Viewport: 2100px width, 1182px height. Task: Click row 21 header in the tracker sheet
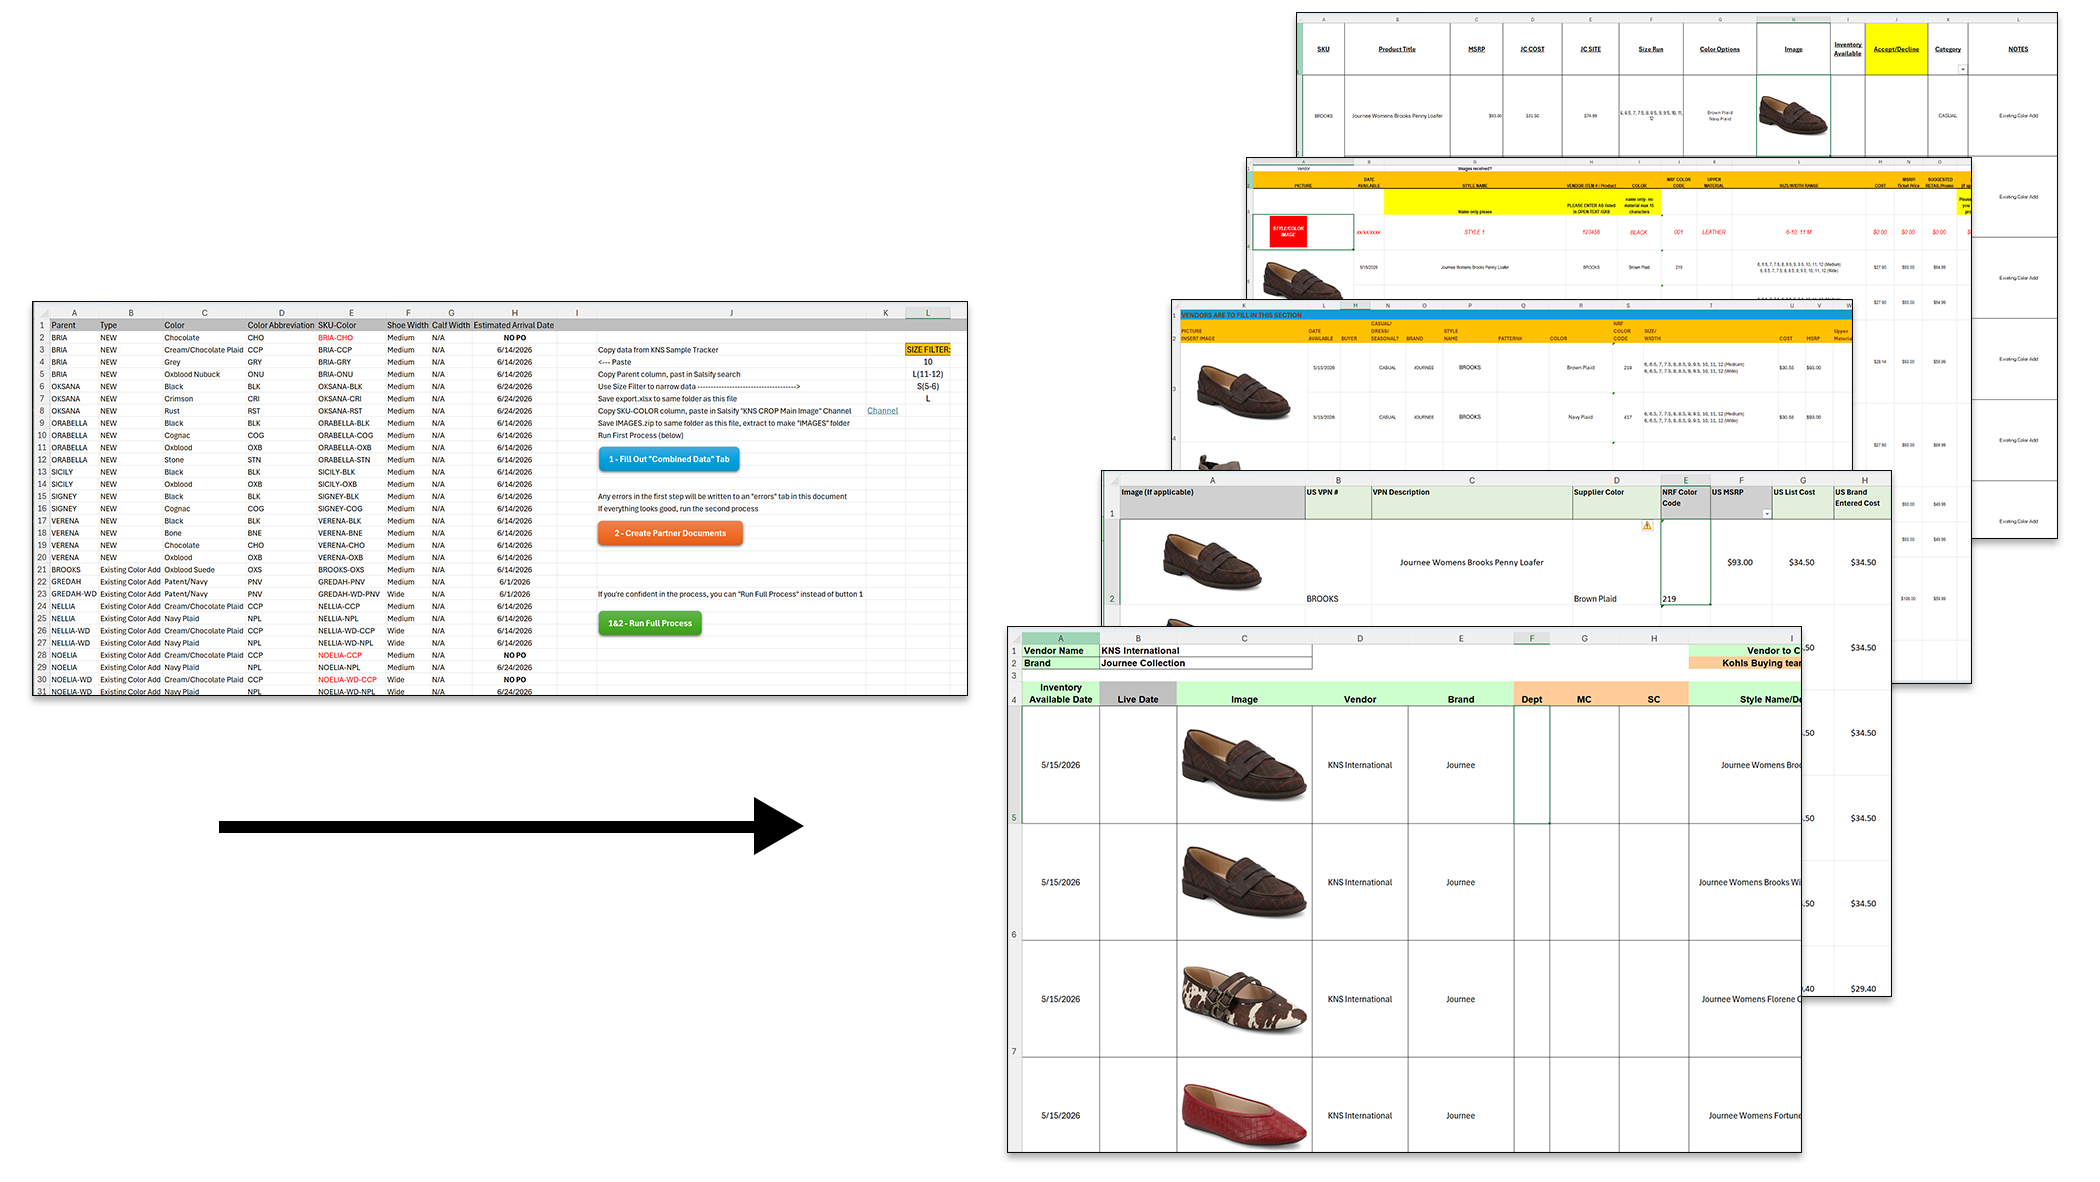42,570
